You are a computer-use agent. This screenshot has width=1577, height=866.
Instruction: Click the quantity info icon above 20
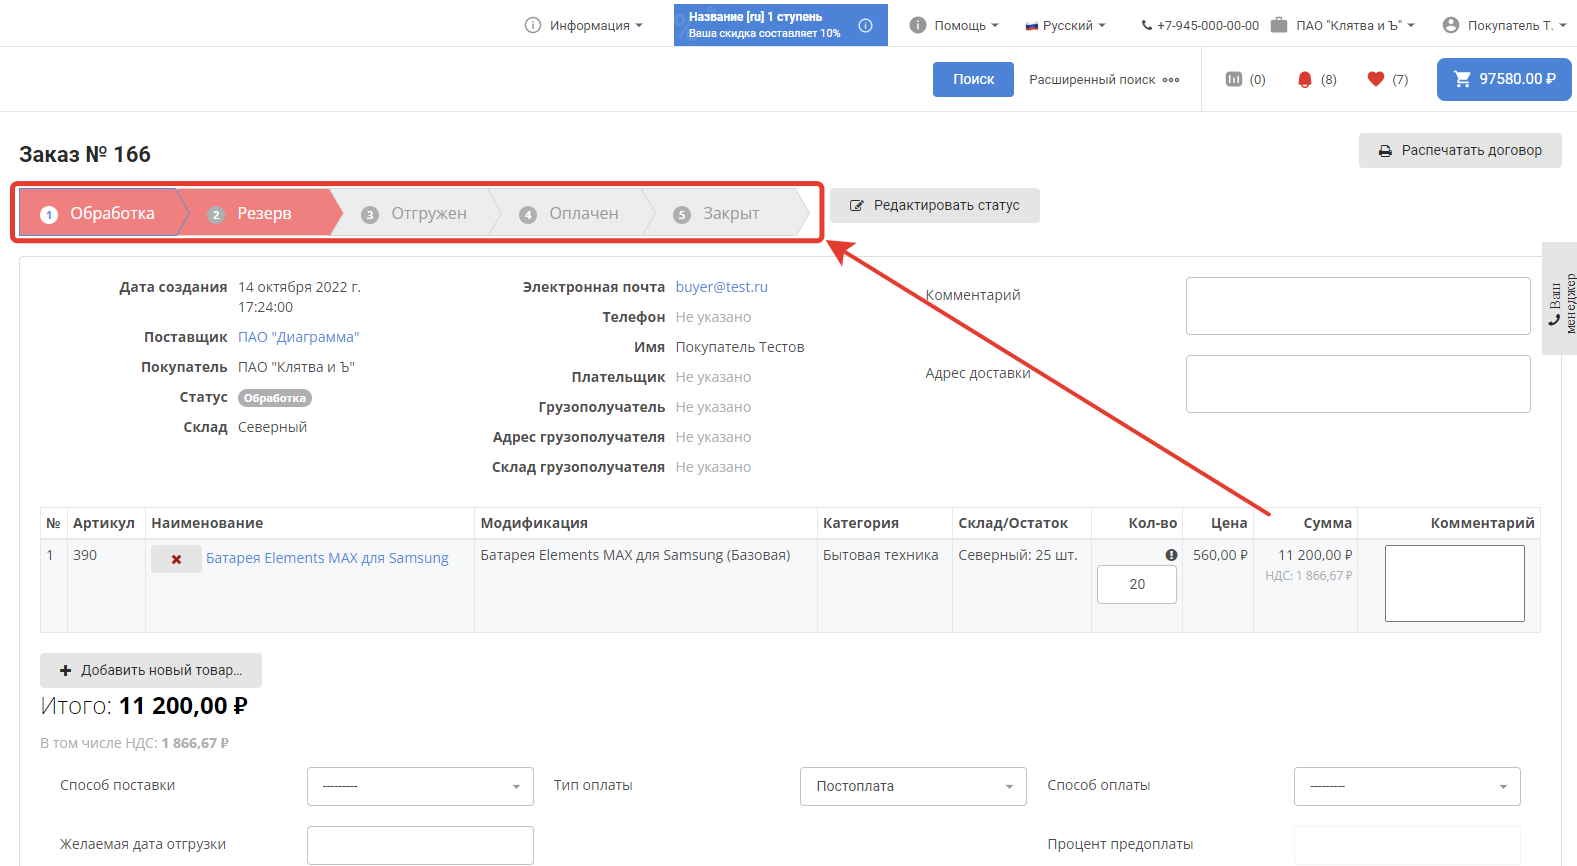click(1171, 555)
